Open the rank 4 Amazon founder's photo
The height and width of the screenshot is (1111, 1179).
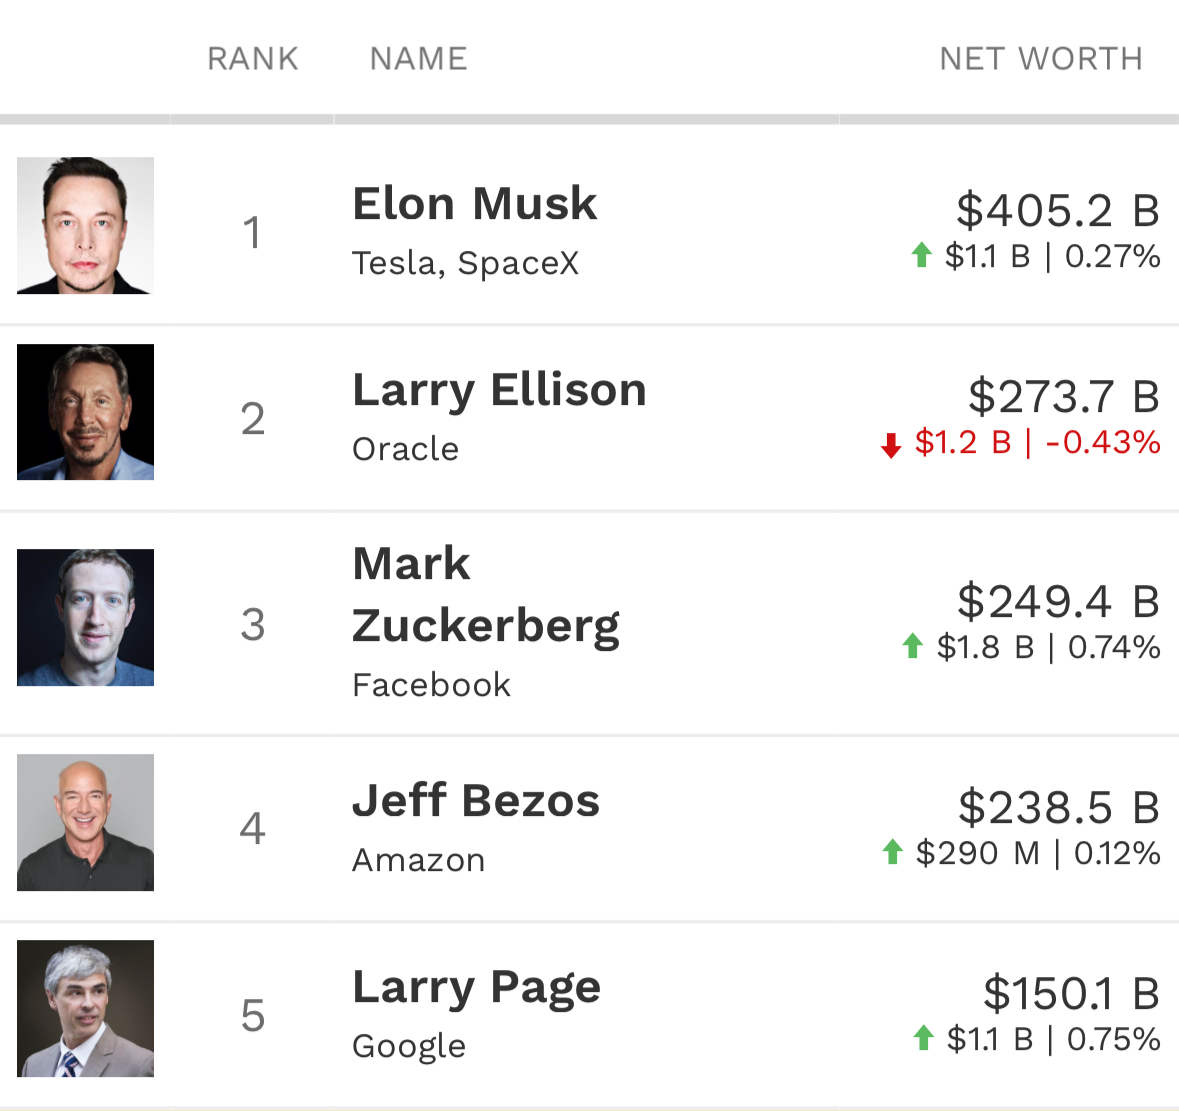[85, 822]
